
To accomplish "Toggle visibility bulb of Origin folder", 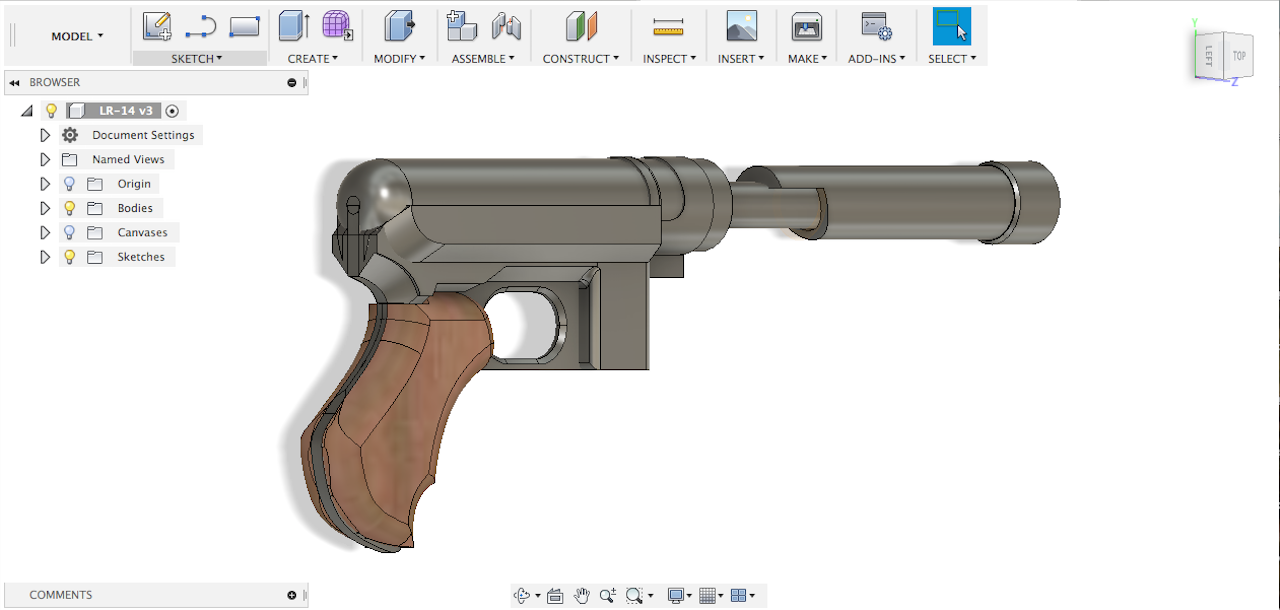I will [x=69, y=184].
